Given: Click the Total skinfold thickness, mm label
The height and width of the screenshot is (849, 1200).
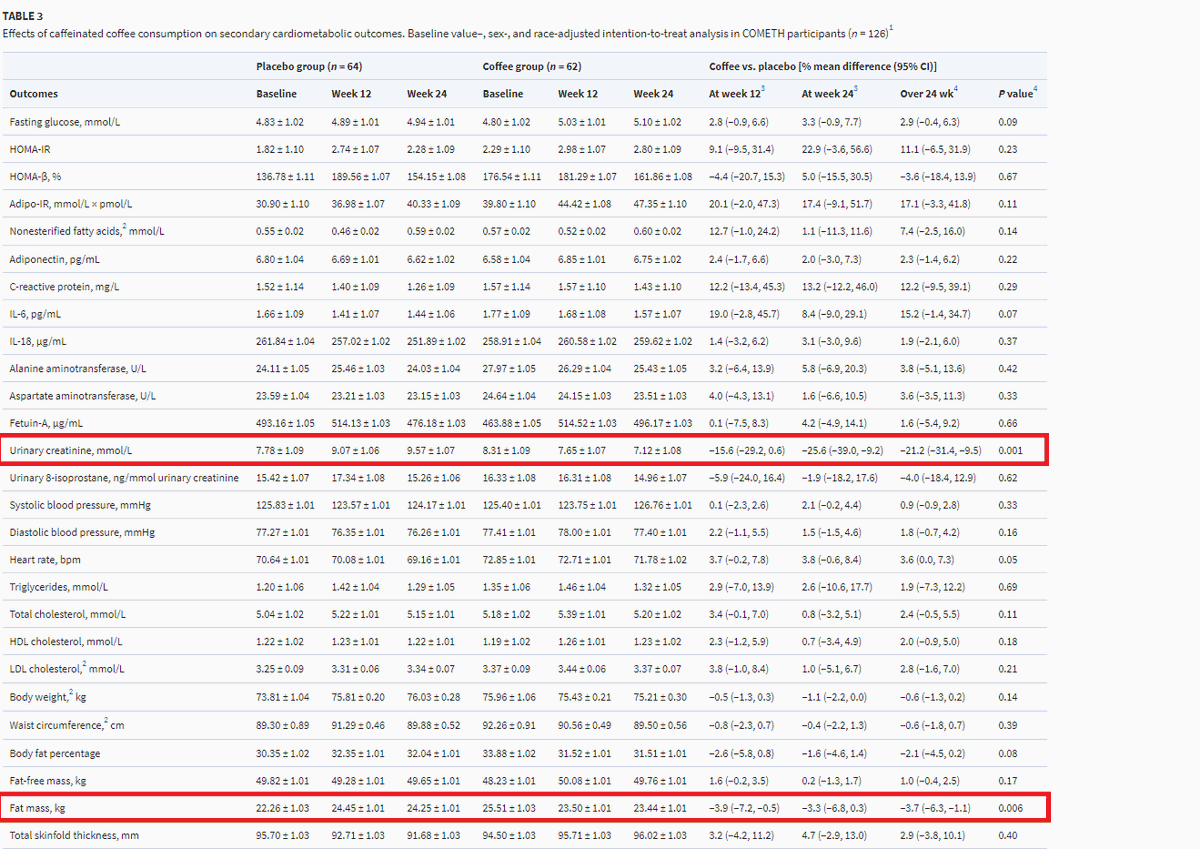Looking at the screenshot, I should pos(74,835).
